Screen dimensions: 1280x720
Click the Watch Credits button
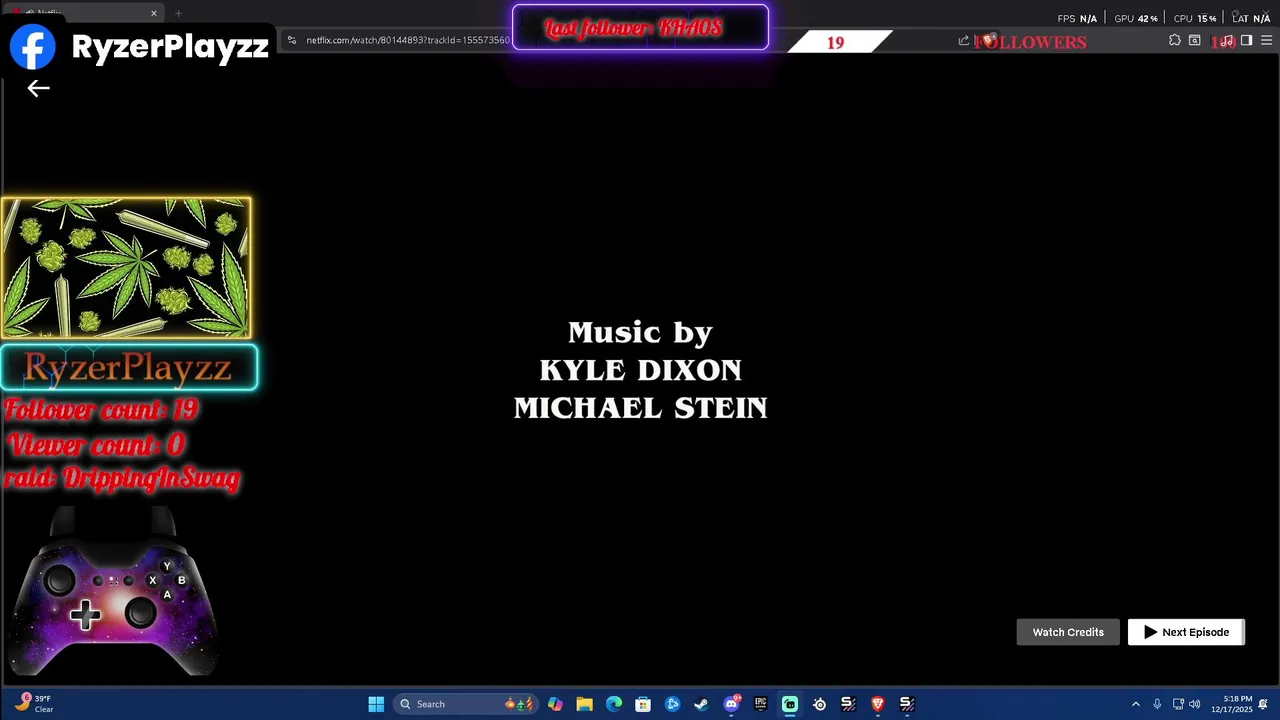point(1068,632)
